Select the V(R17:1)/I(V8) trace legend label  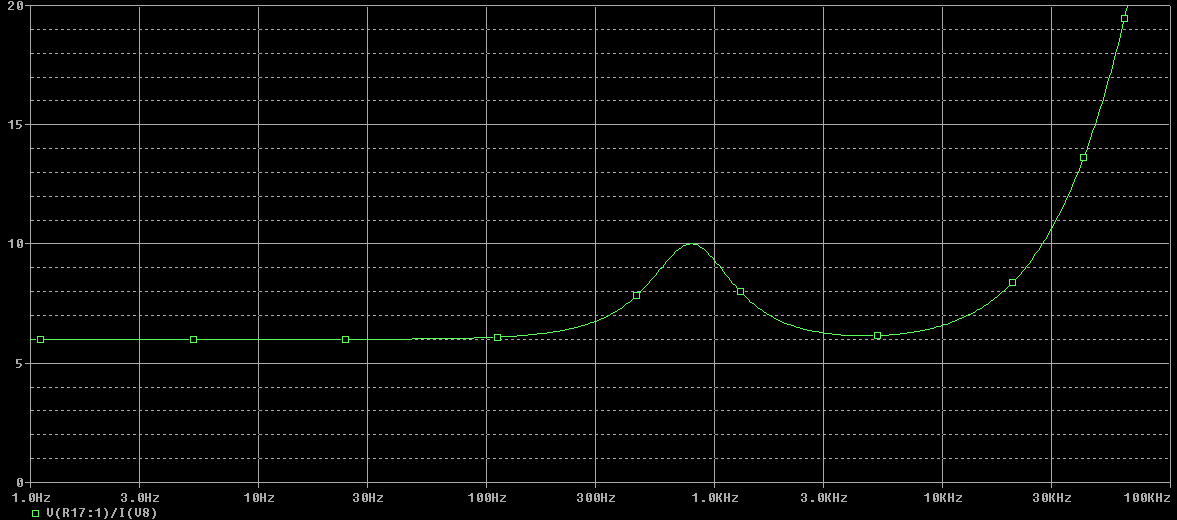click(x=101, y=514)
